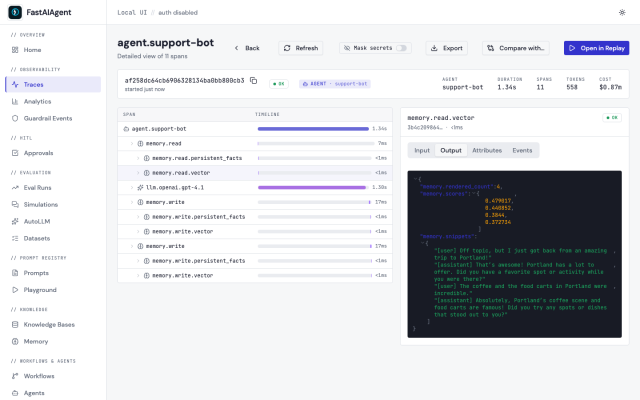The image size is (640, 400).
Task: Open the Traces sidebar item
Action: 53,84
